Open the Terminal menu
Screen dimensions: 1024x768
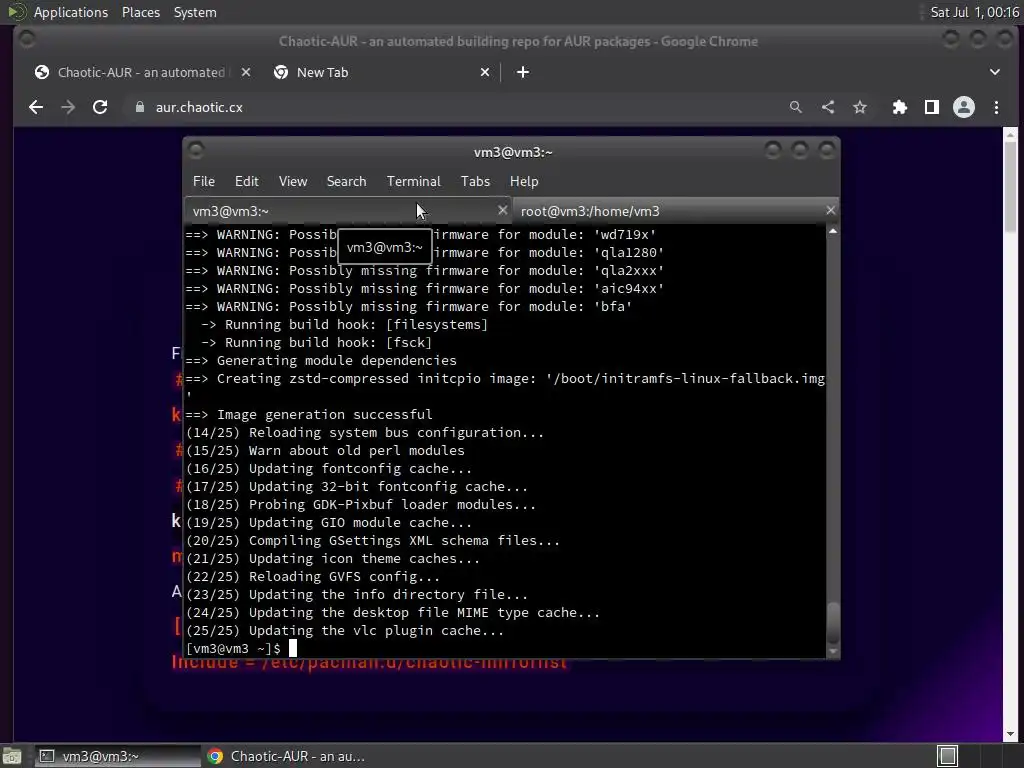click(x=413, y=181)
